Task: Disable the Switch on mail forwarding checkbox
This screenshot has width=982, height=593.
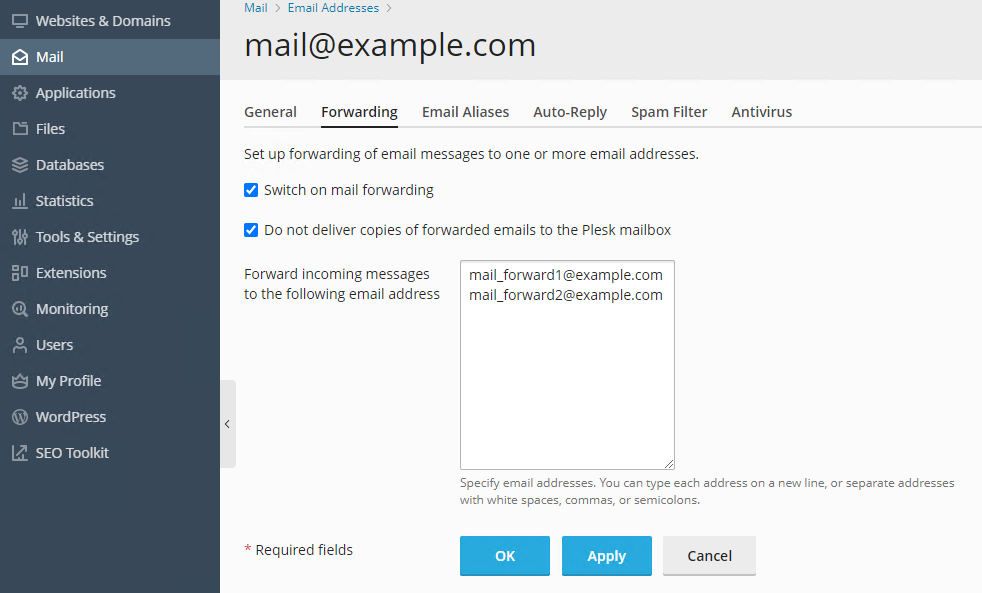Action: click(x=250, y=189)
